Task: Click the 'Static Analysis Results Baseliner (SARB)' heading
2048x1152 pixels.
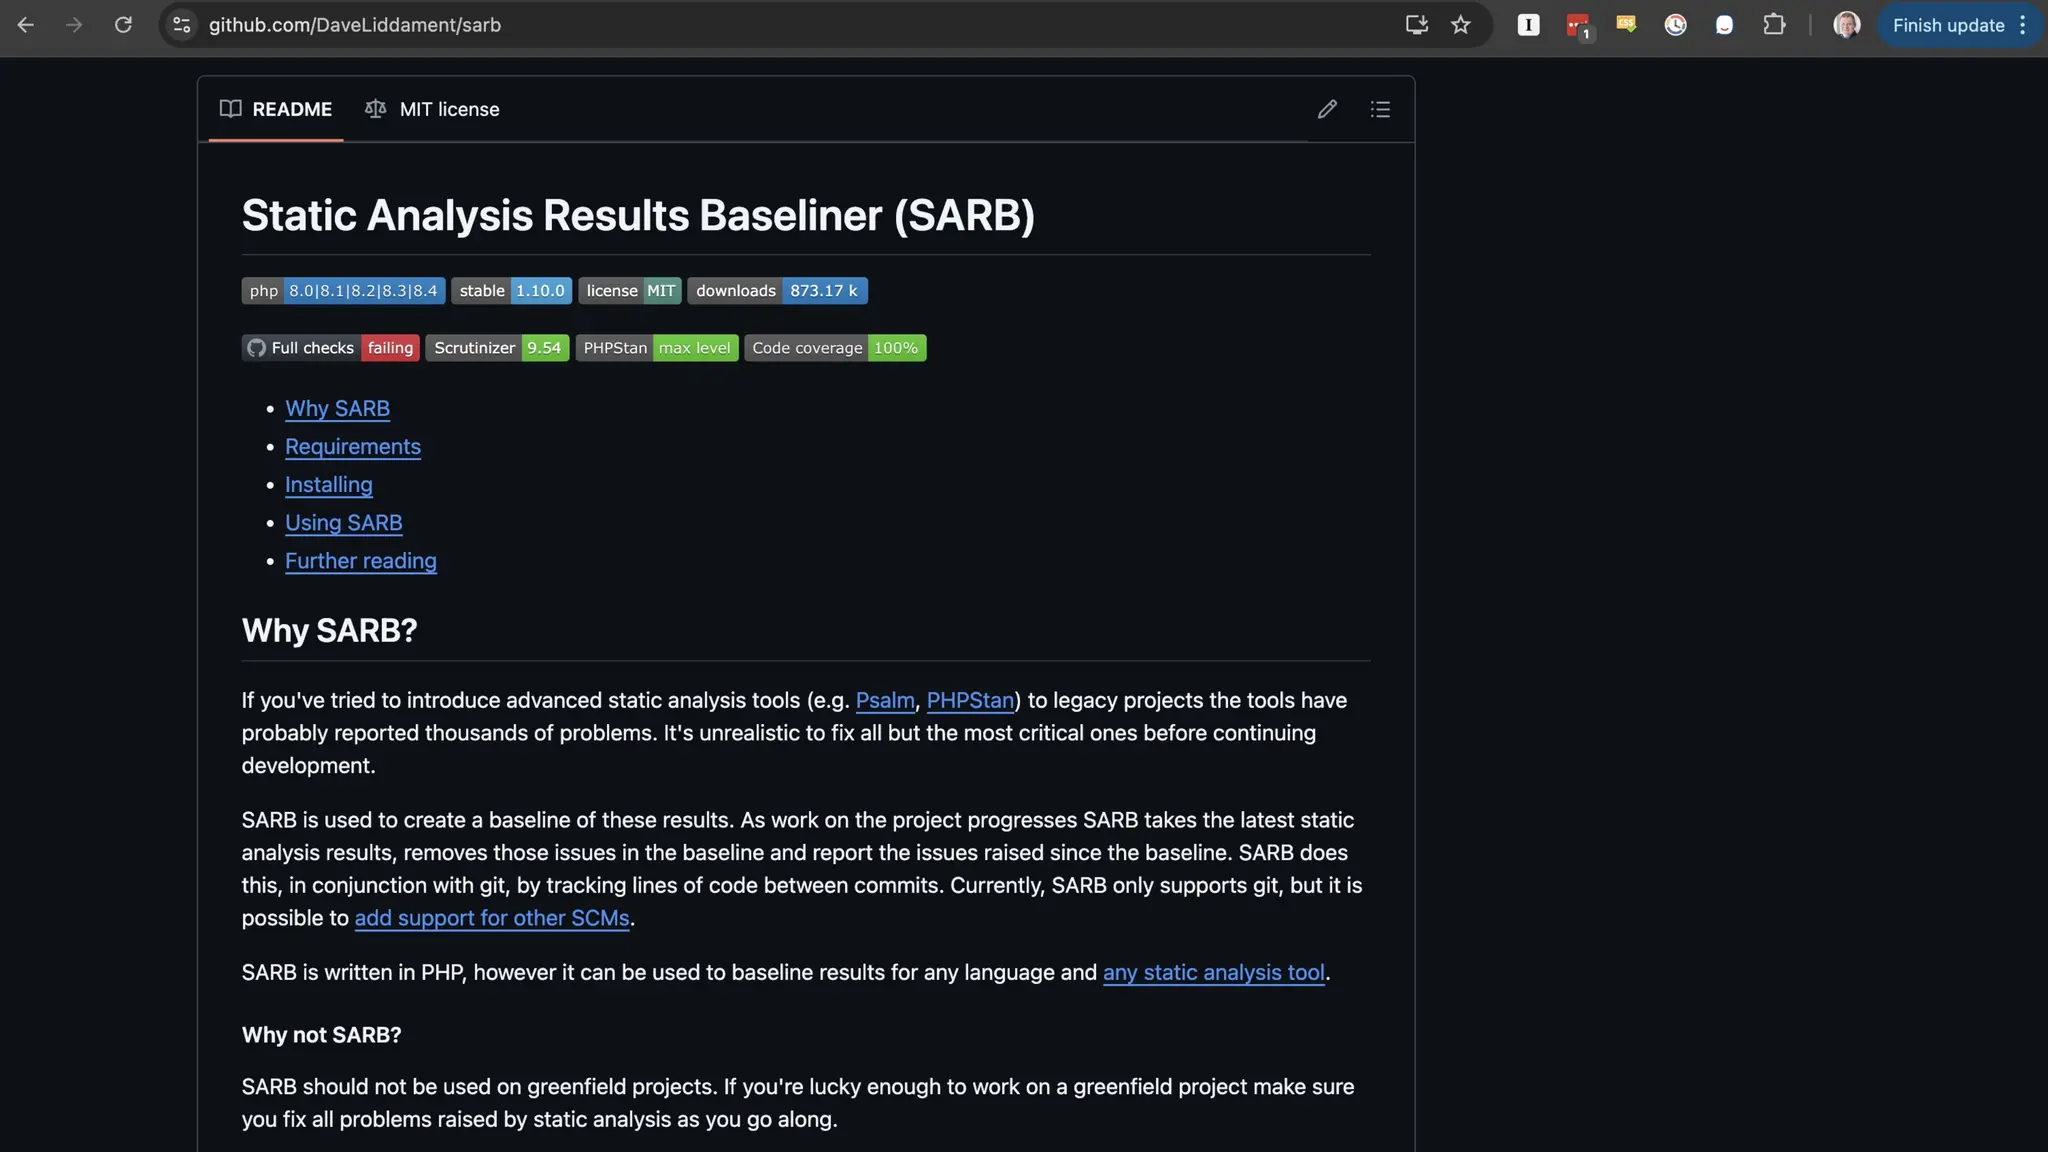Action: (638, 215)
